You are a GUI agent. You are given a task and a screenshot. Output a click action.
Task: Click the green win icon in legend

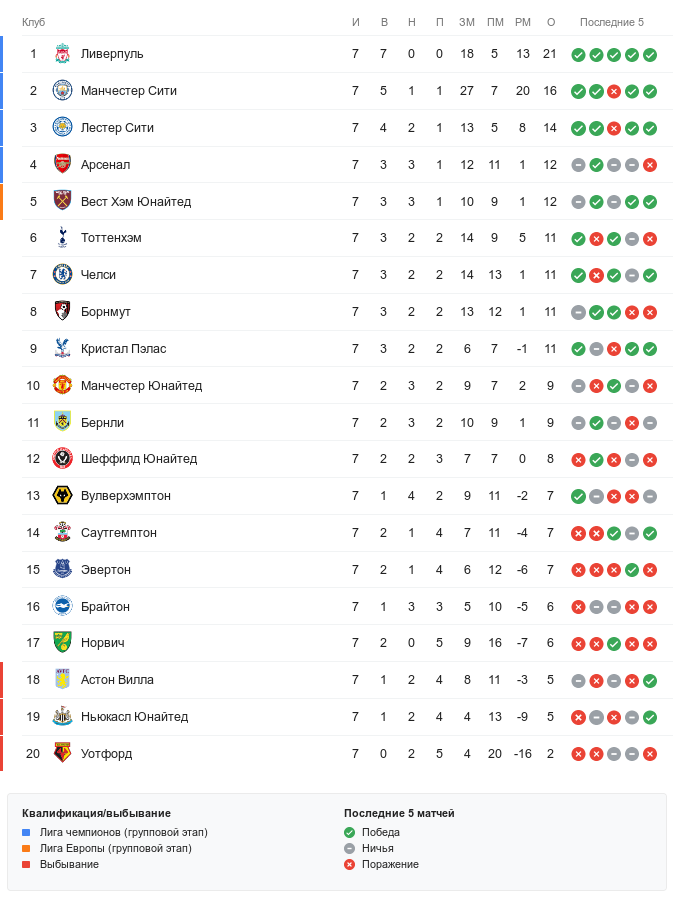pos(349,832)
